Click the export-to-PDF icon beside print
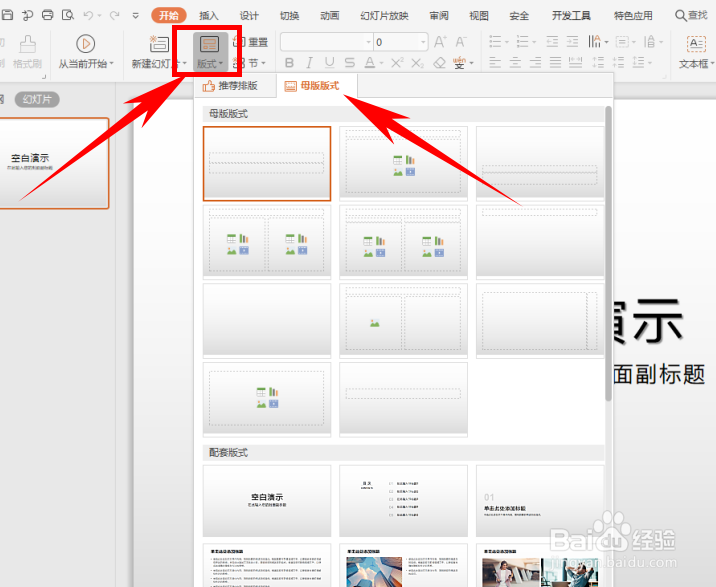 (27, 15)
